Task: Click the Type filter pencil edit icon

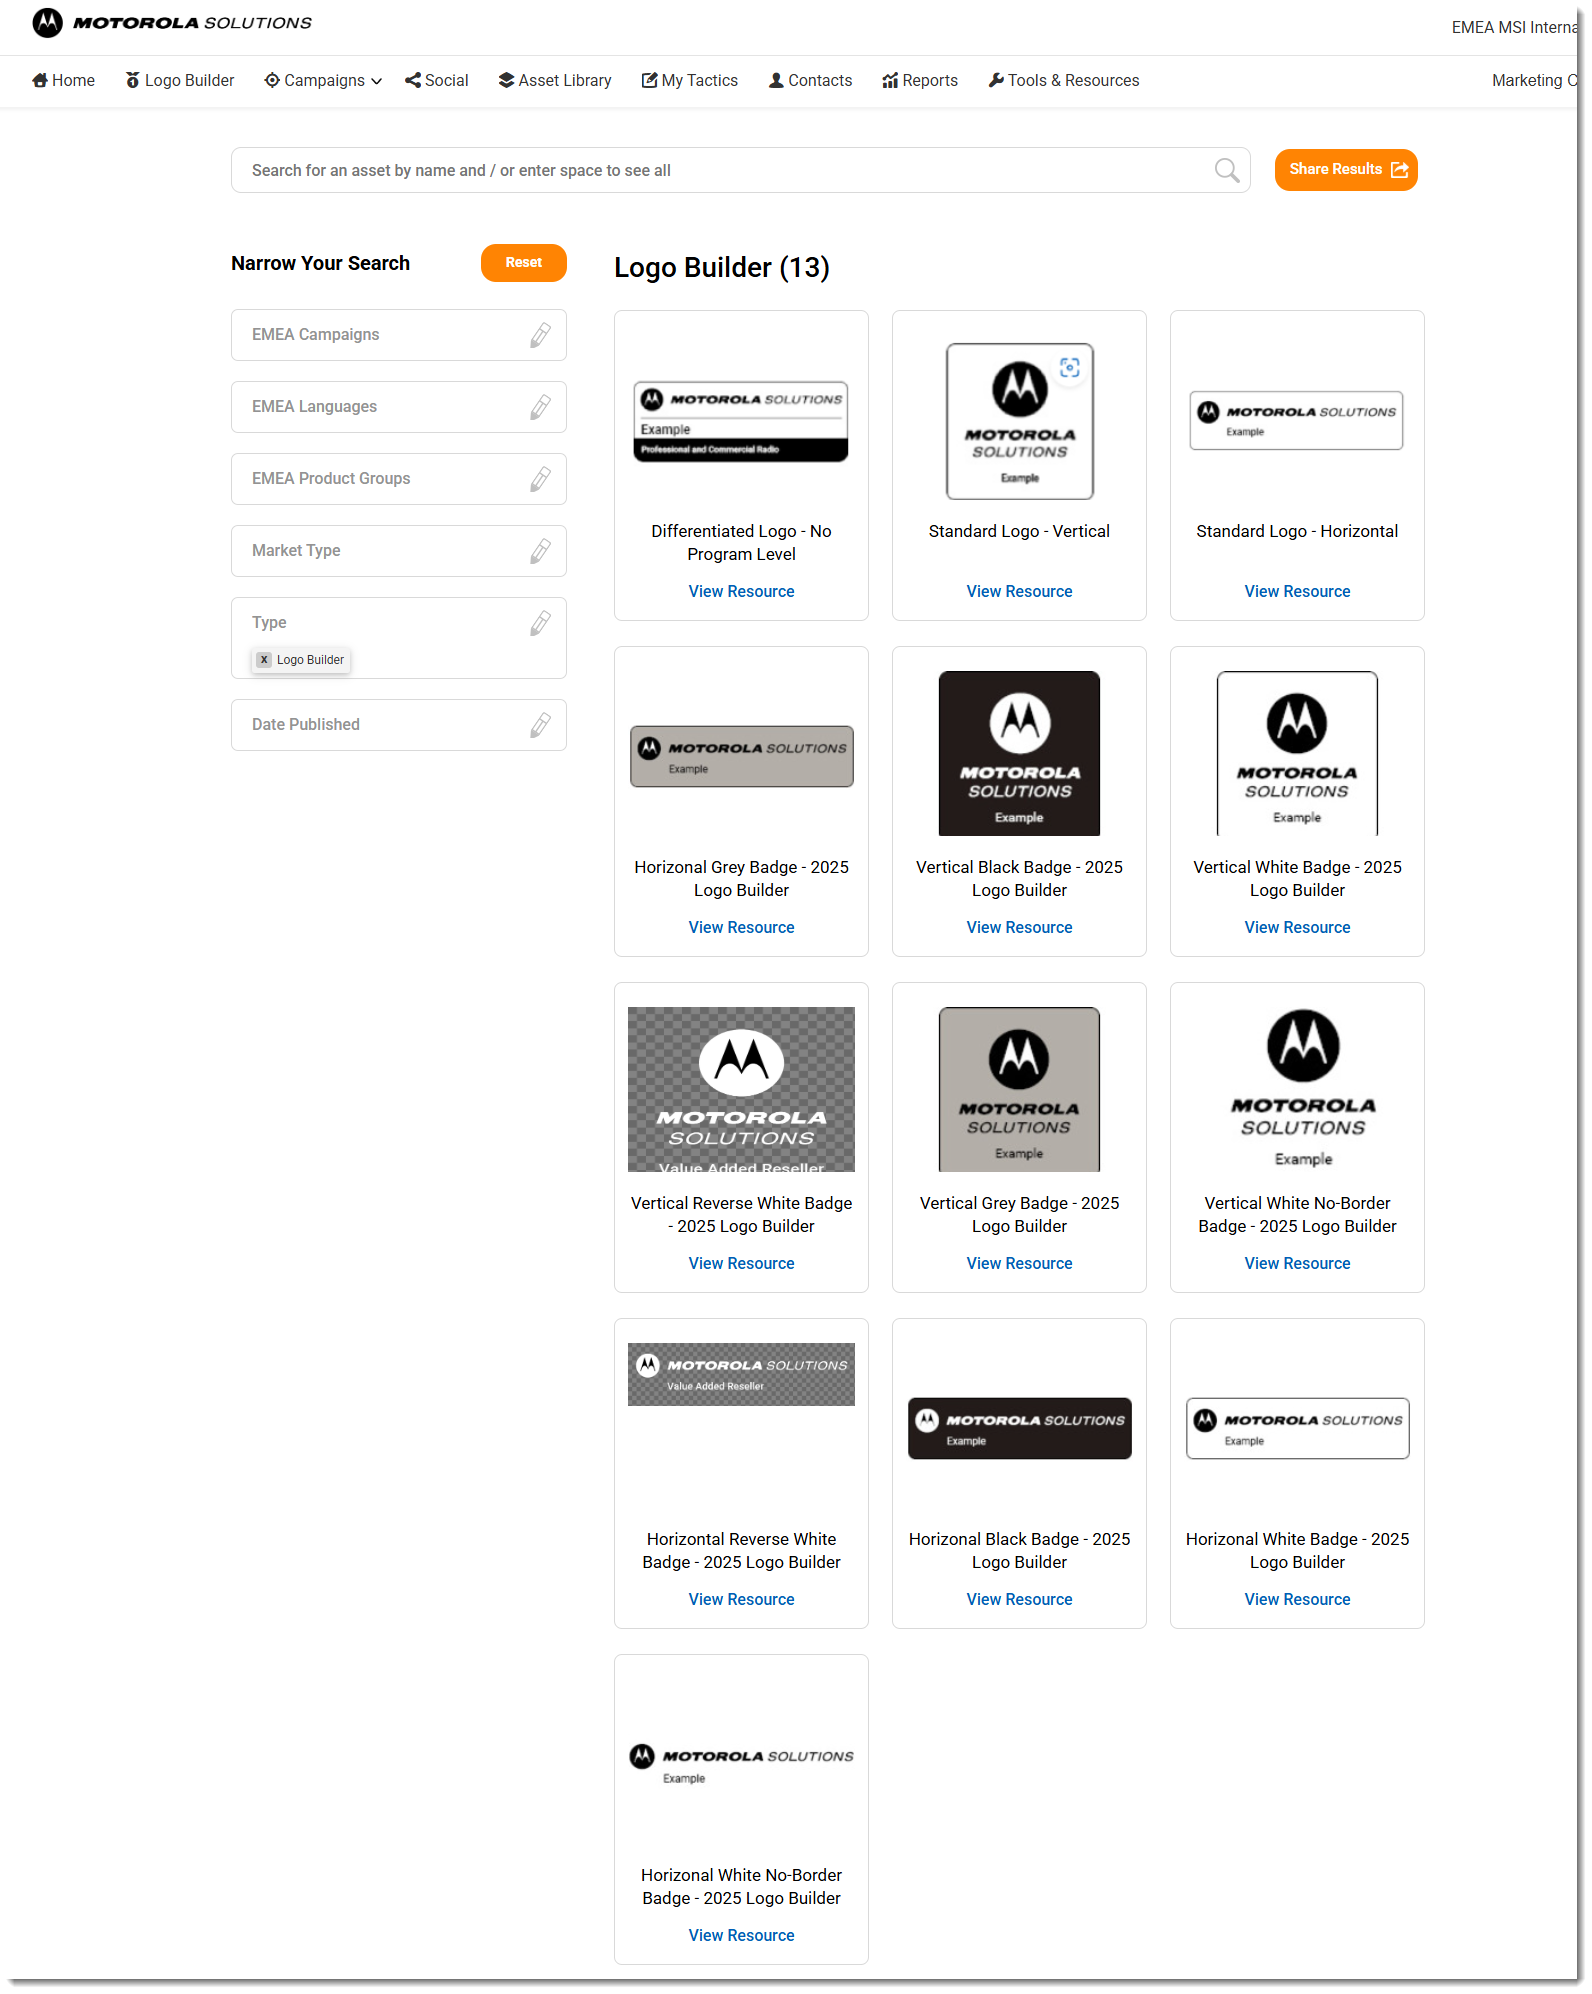Action: pos(540,623)
